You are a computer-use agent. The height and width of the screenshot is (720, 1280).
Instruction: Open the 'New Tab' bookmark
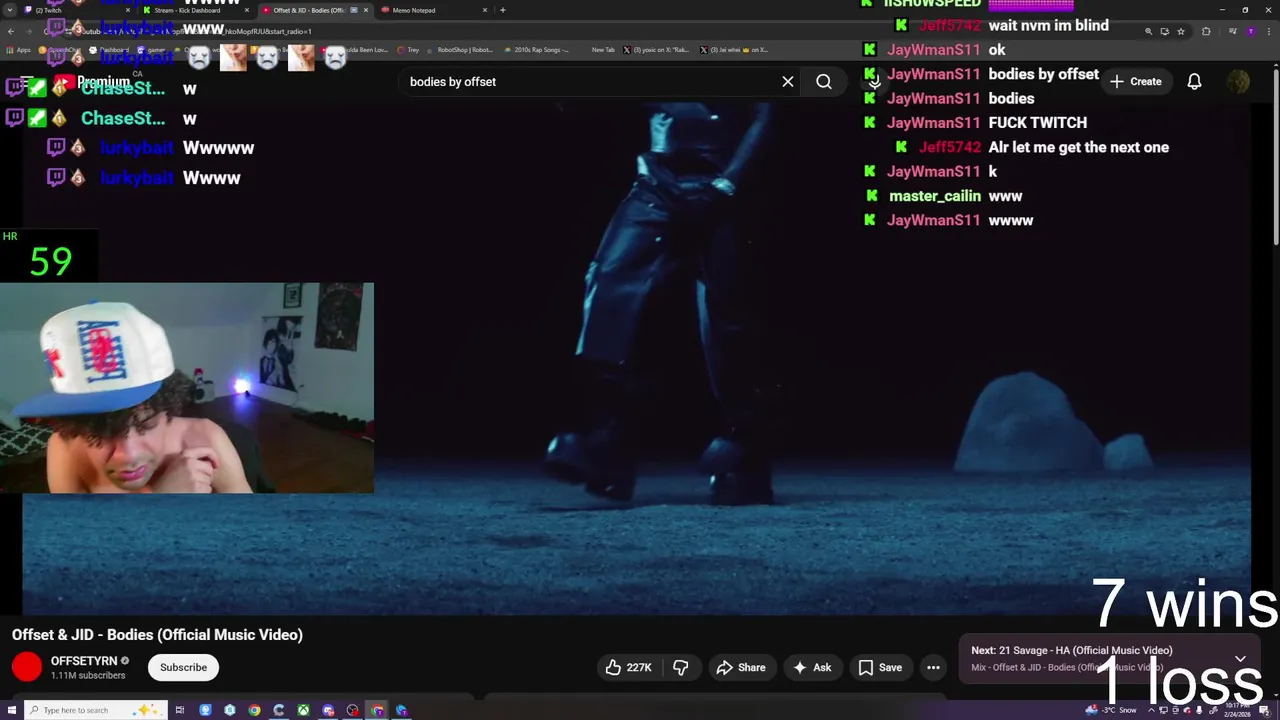click(x=603, y=50)
